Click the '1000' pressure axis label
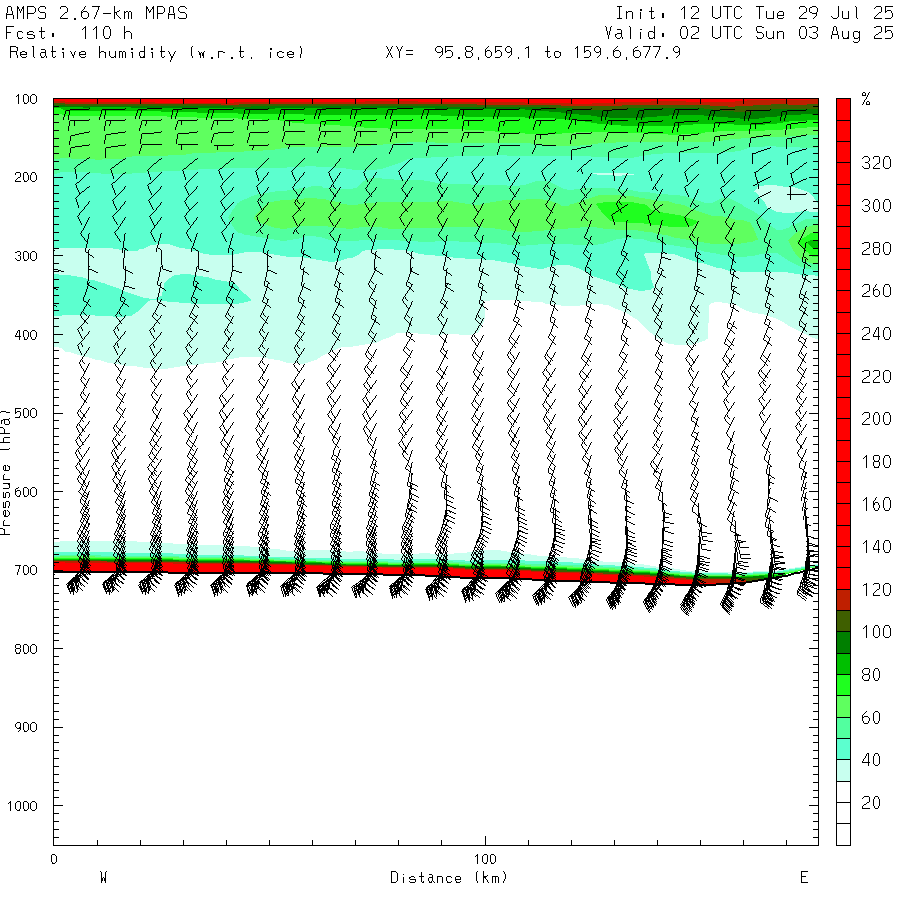Viewport: 900px width, 900px height. pyautogui.click(x=22, y=806)
